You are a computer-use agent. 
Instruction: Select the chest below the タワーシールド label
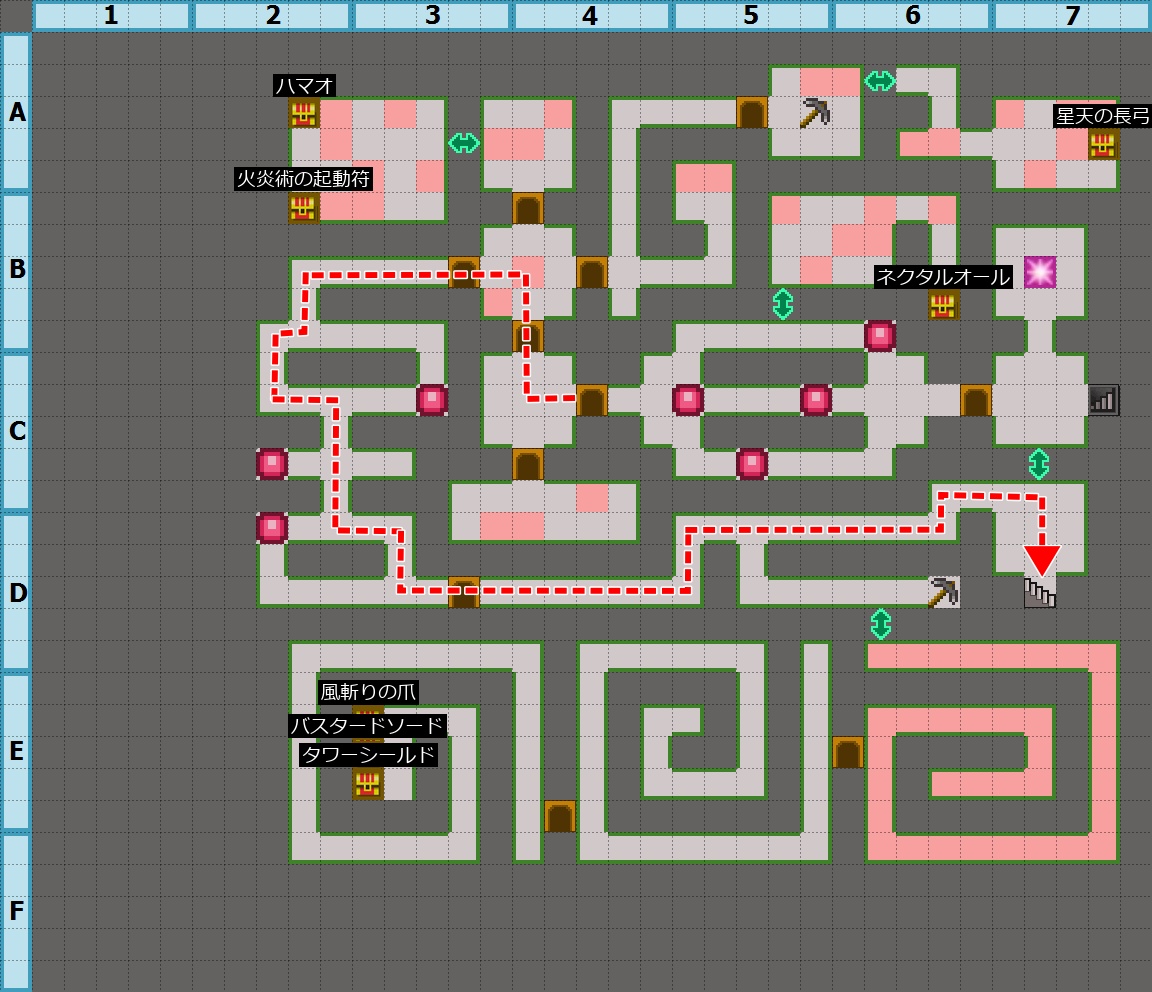pos(367,783)
